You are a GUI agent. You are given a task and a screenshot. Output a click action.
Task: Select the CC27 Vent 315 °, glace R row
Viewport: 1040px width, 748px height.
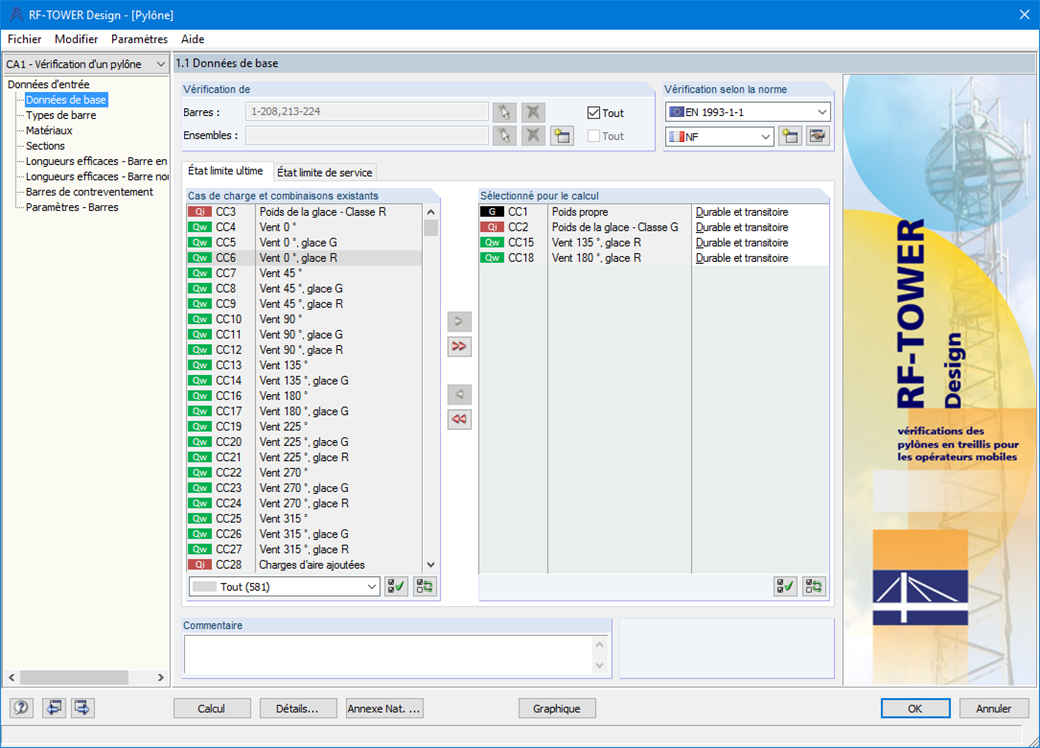pos(304,549)
